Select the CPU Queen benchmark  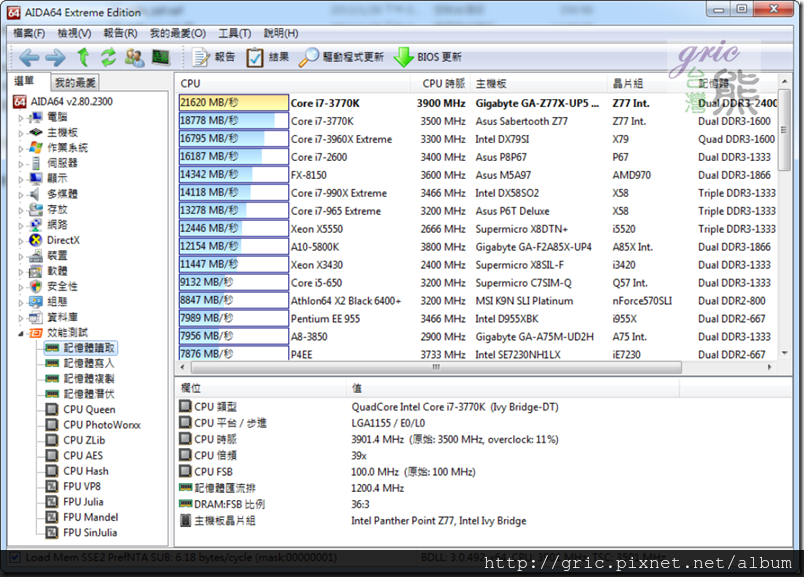point(81,410)
